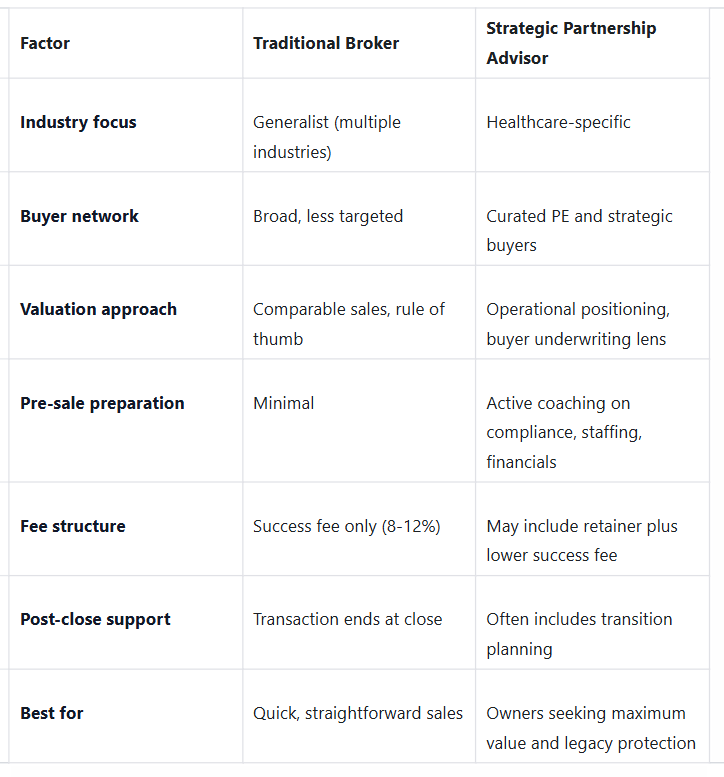The height and width of the screenshot is (777, 724).
Task: Click the "Pre-sale preparation" row label
Action: (102, 403)
